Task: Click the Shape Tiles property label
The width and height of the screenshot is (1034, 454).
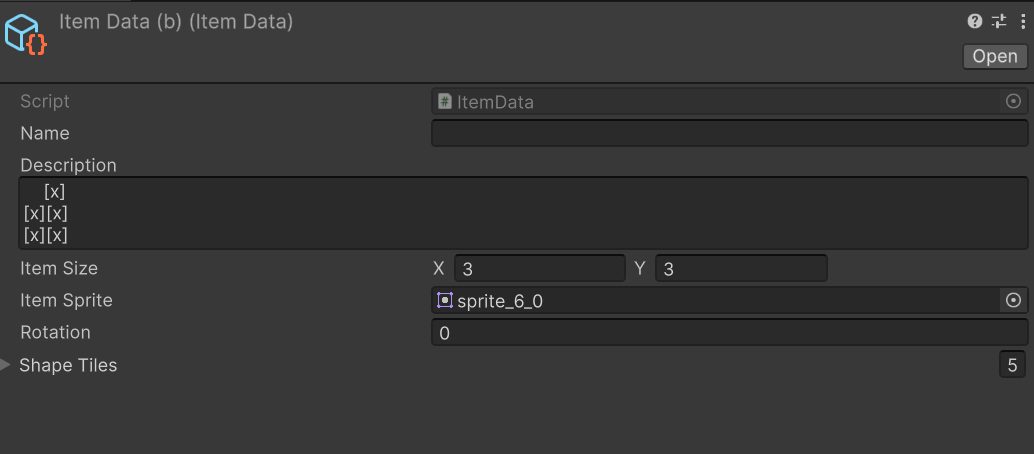Action: pos(68,365)
